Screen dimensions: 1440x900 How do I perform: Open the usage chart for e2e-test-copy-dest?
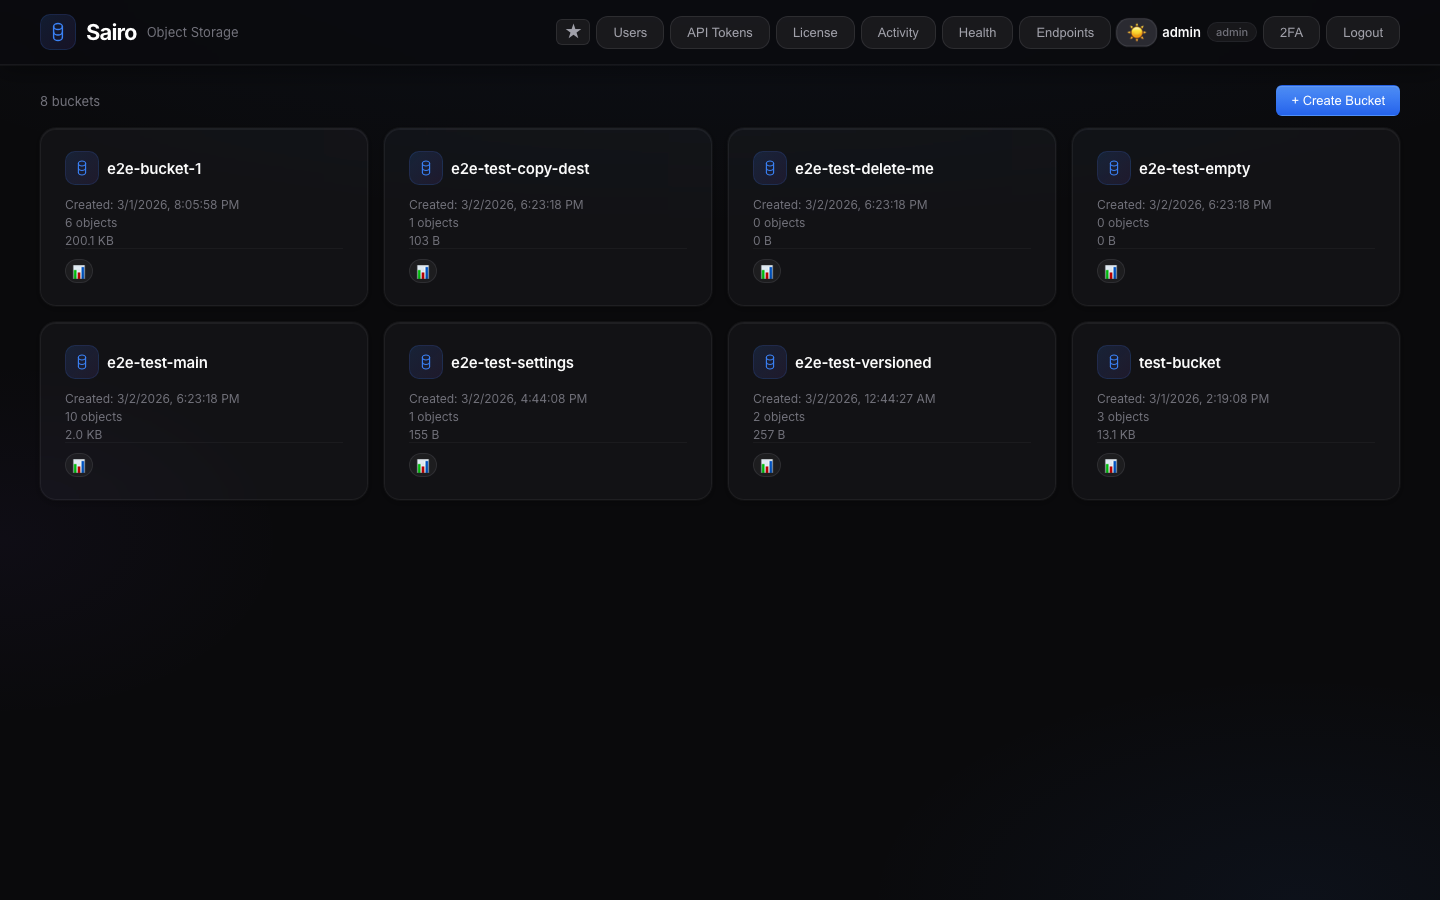[423, 271]
